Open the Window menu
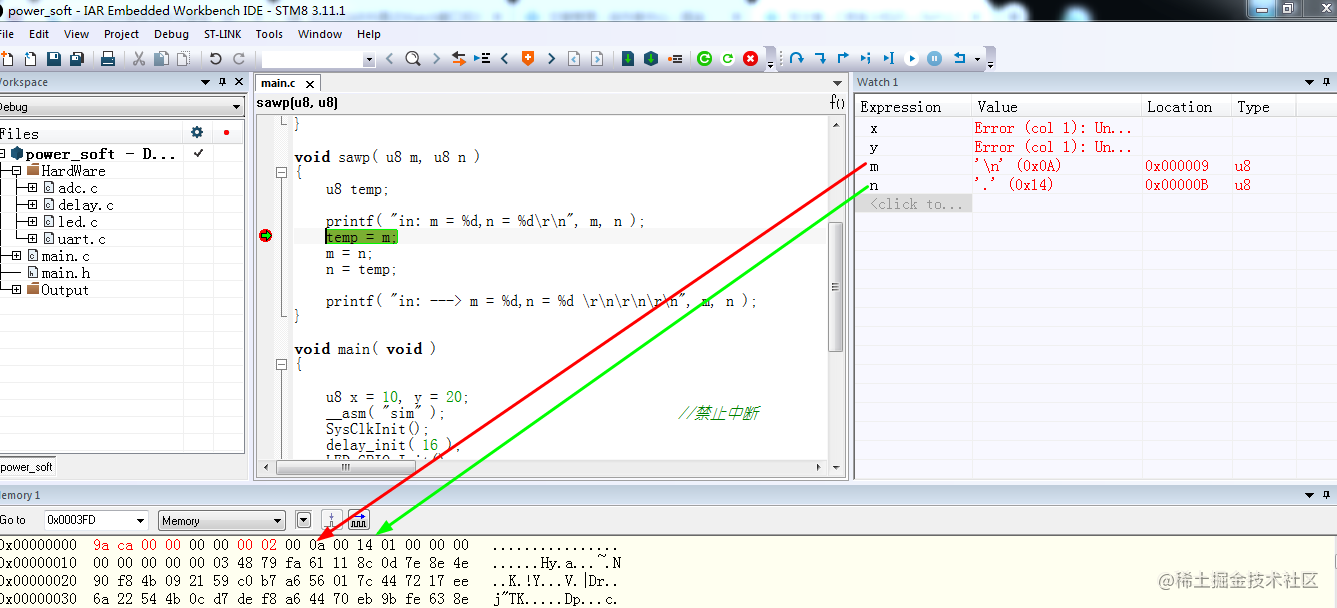 320,34
